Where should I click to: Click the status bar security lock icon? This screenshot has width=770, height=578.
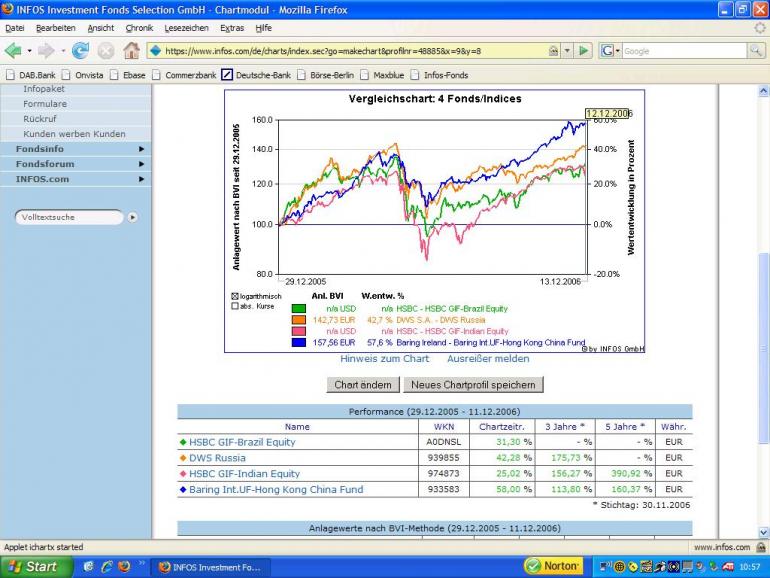pos(760,547)
